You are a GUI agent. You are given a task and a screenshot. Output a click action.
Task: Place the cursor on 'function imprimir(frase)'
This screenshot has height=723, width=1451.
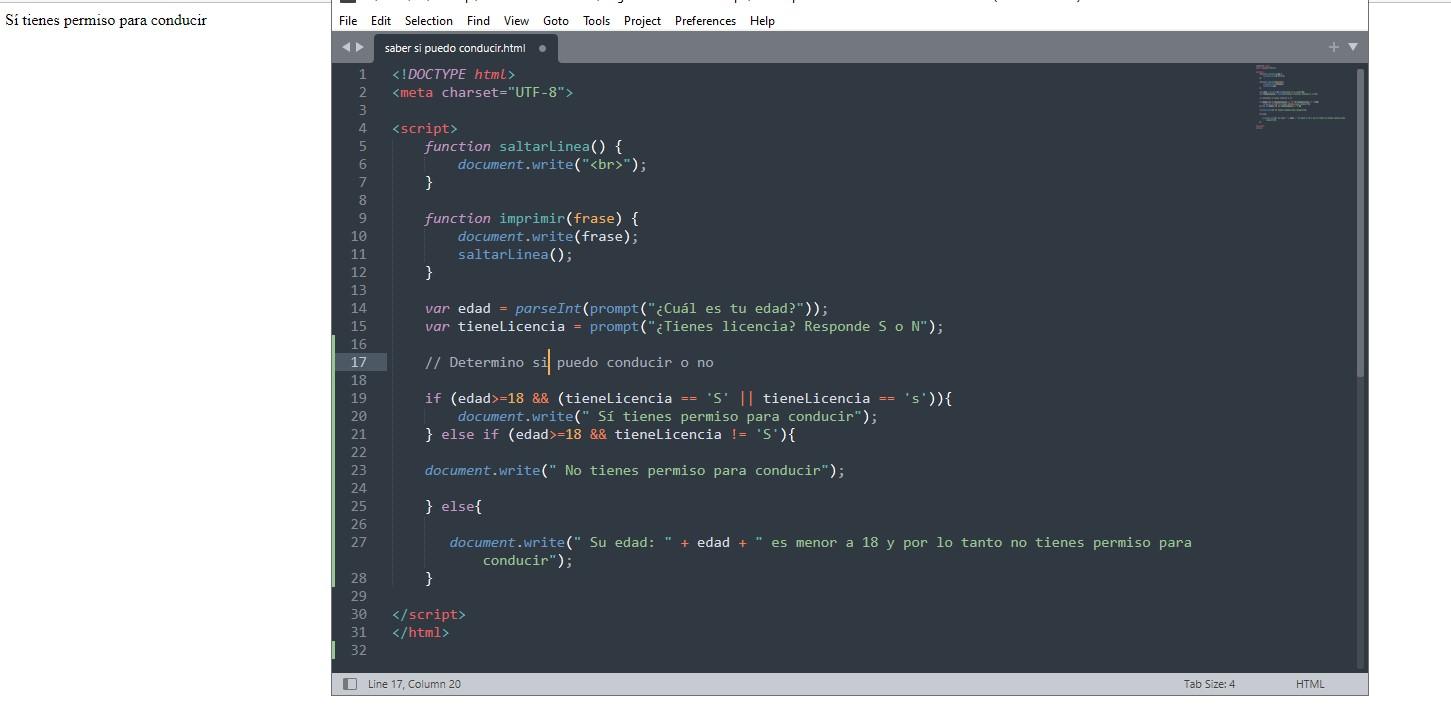tap(531, 218)
